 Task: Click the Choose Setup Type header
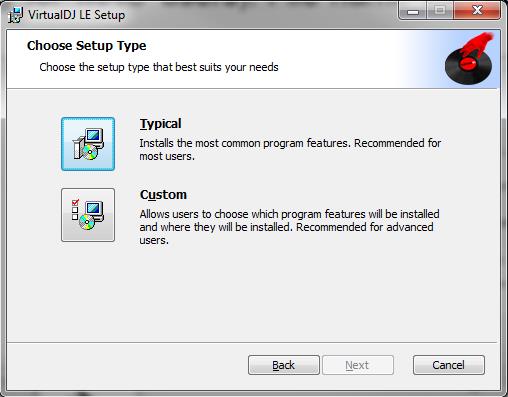87,46
